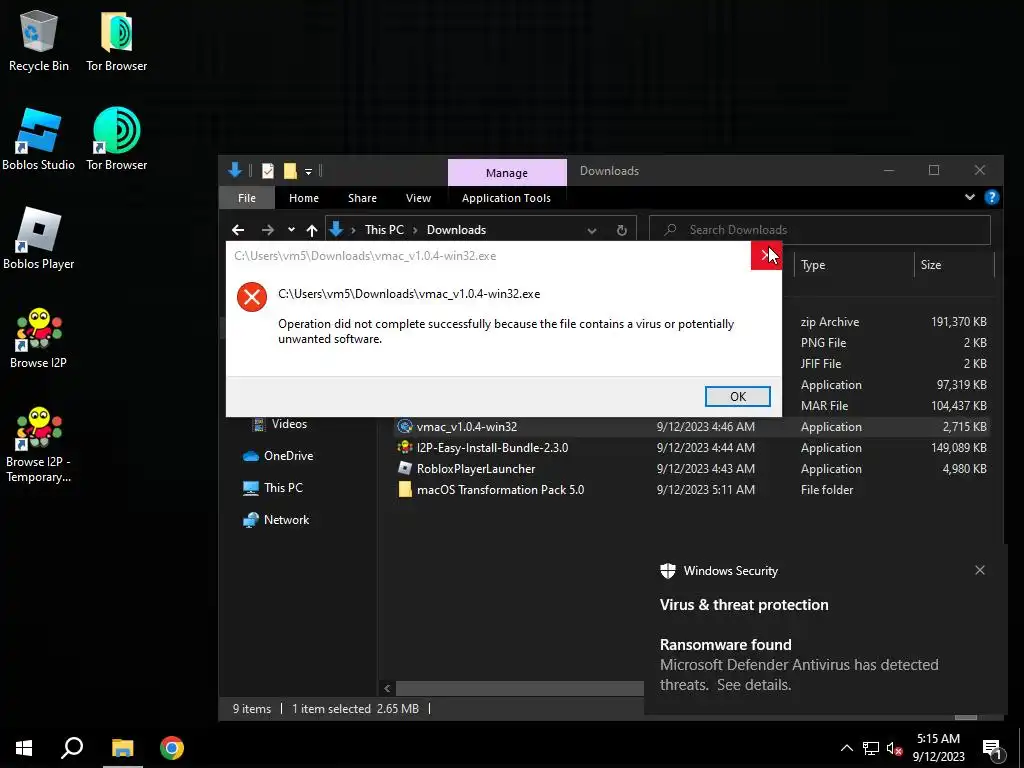Open the Action Center notifications icon

point(992,749)
